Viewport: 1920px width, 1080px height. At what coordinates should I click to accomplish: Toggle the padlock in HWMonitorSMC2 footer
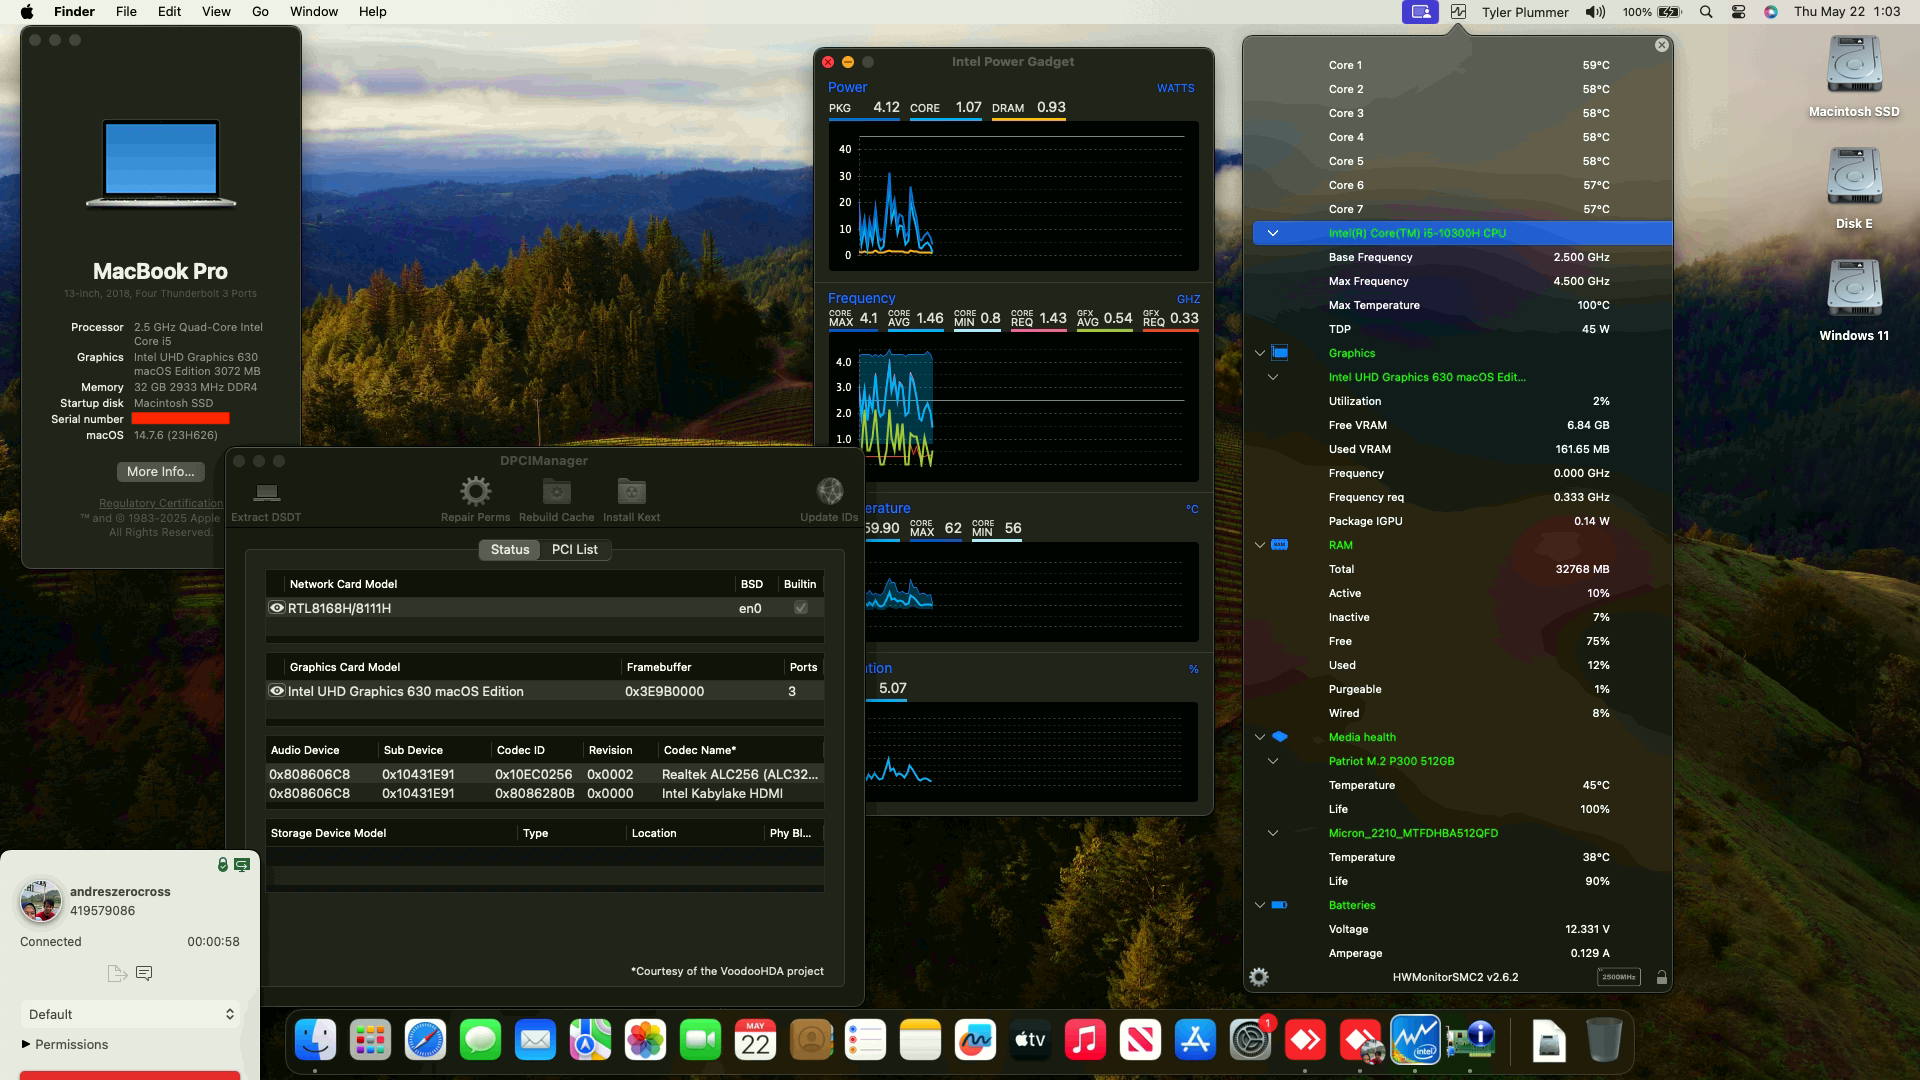[x=1662, y=977]
